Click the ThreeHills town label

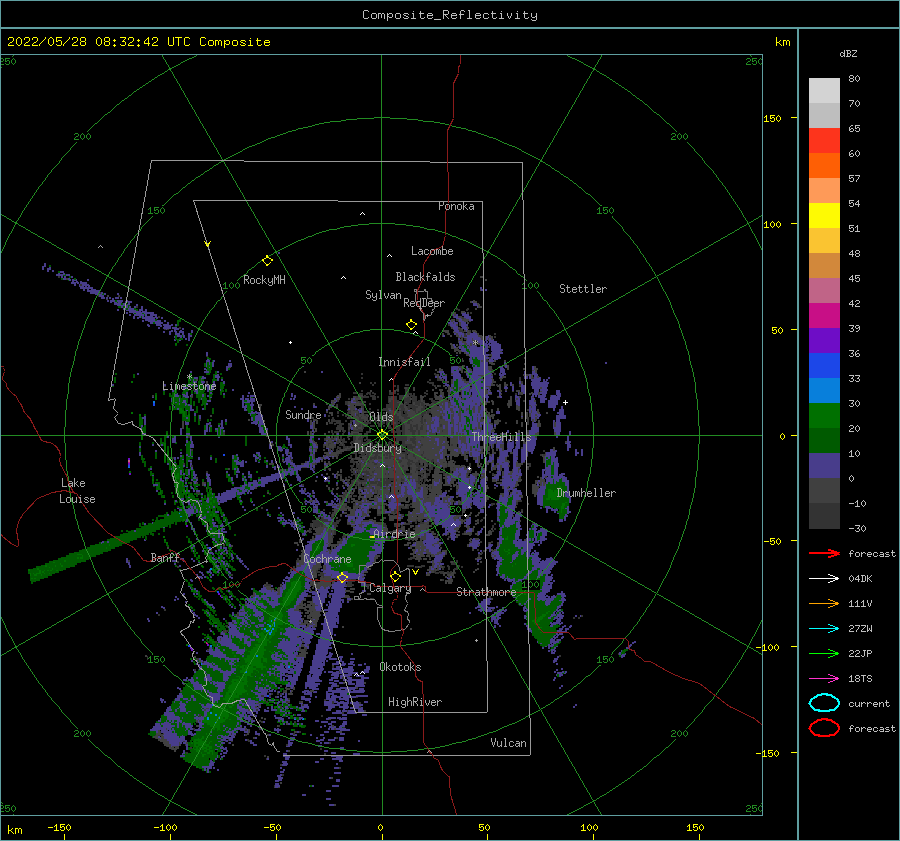502,437
